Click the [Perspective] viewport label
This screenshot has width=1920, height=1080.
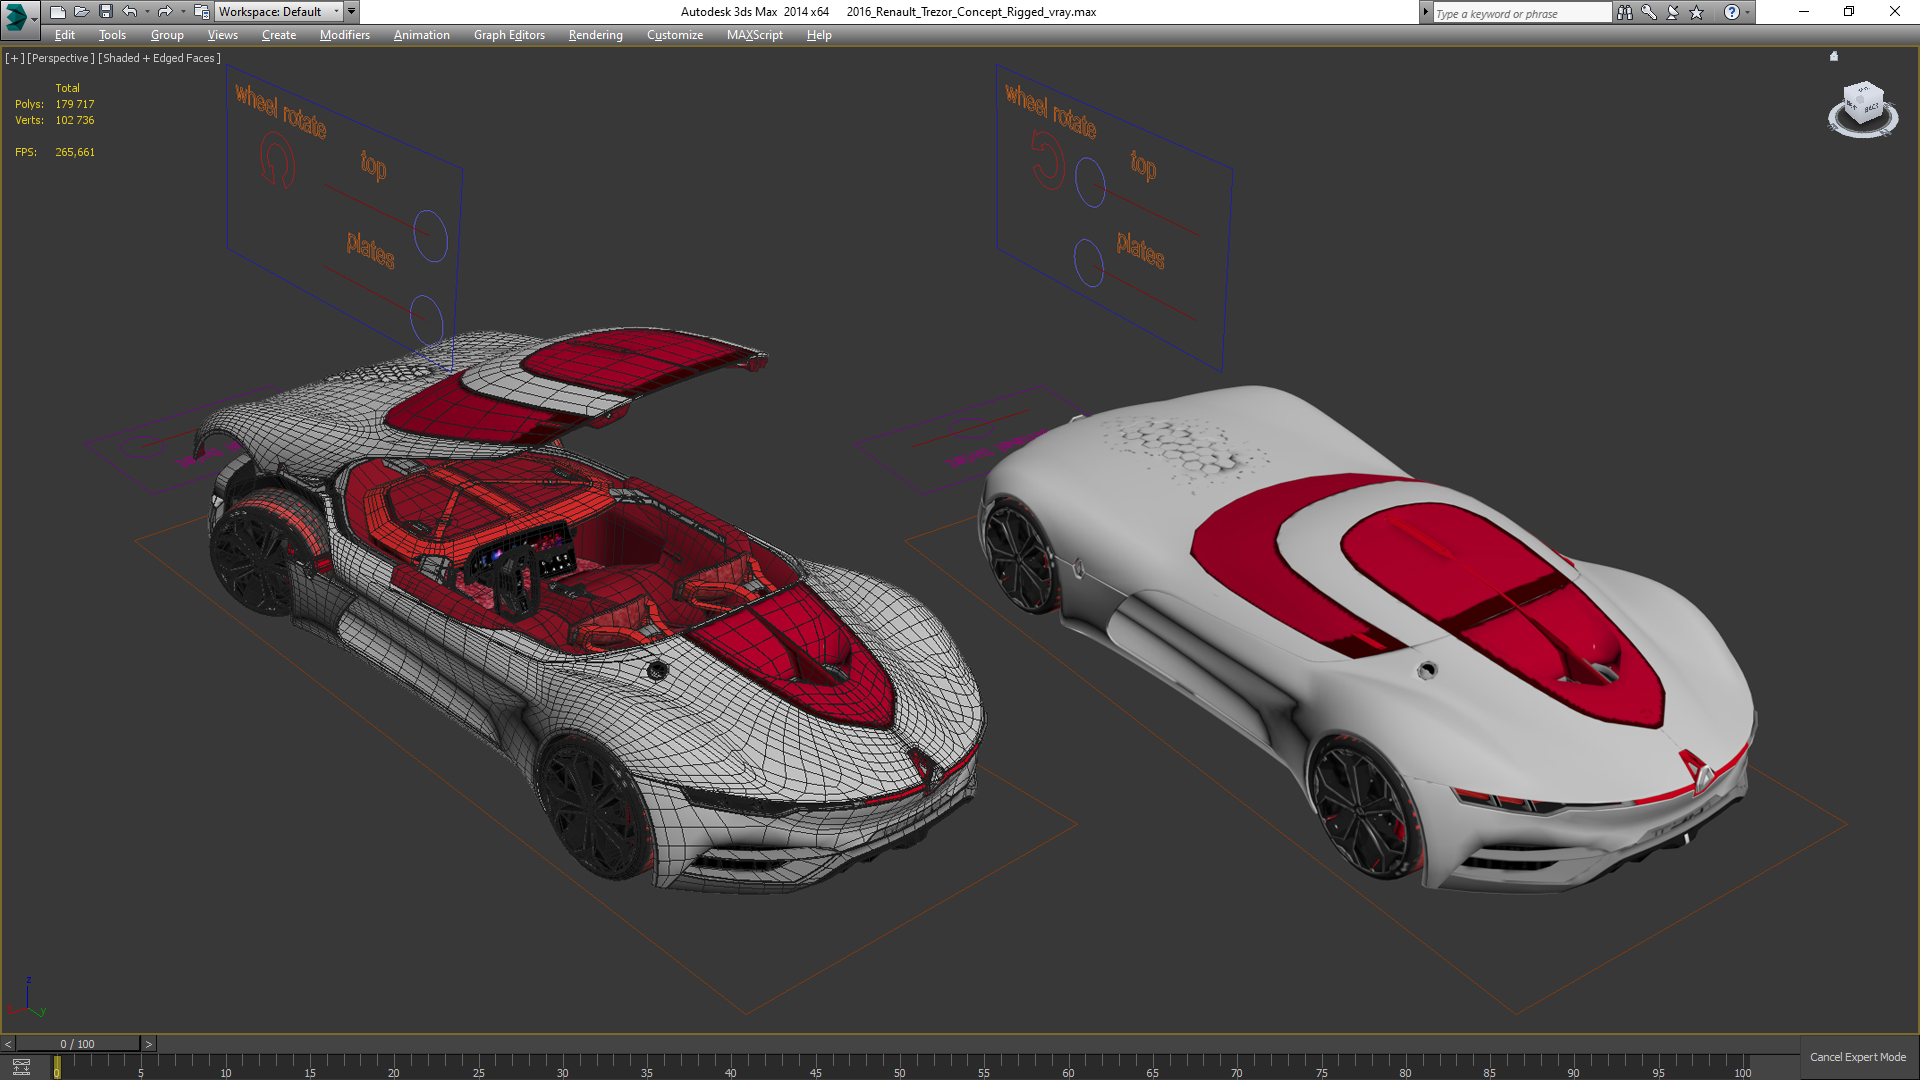[x=61, y=58]
